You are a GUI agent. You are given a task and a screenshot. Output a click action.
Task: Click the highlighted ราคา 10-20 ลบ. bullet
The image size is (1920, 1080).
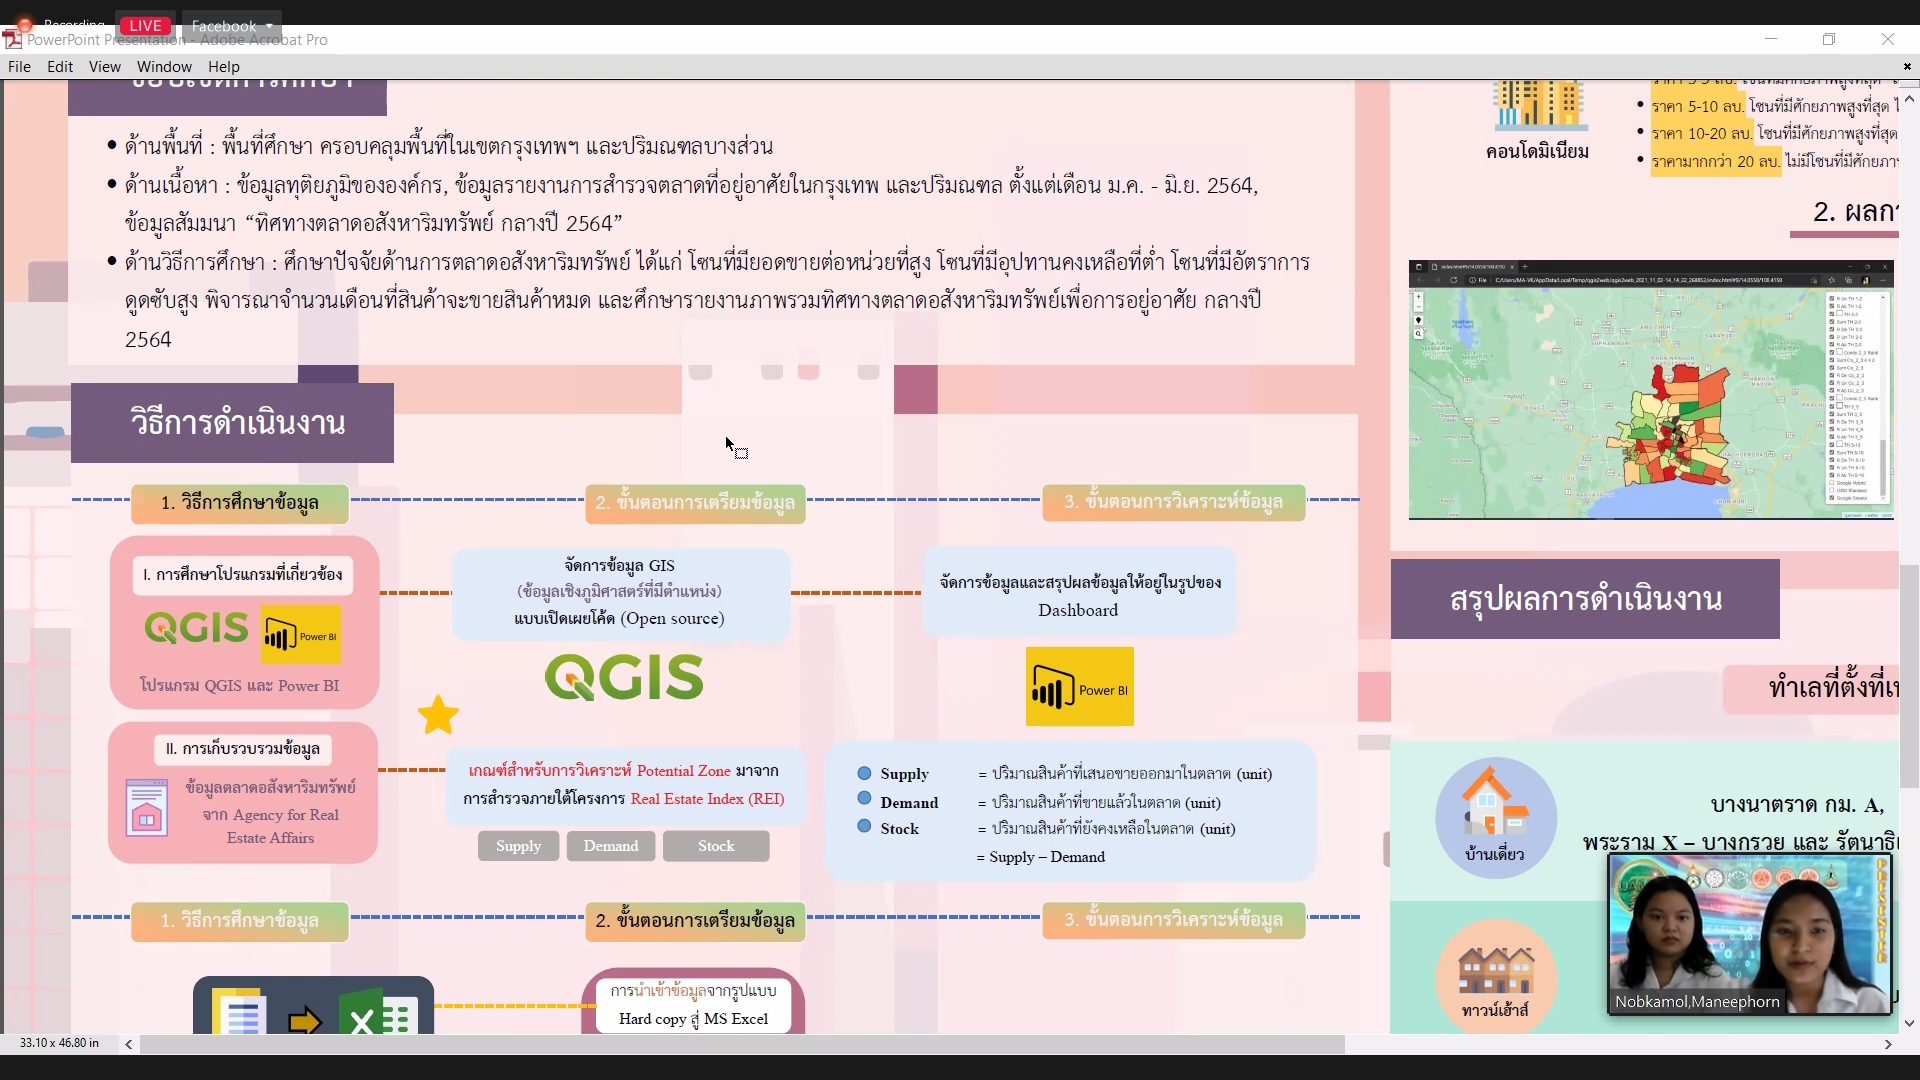[x=1702, y=133]
